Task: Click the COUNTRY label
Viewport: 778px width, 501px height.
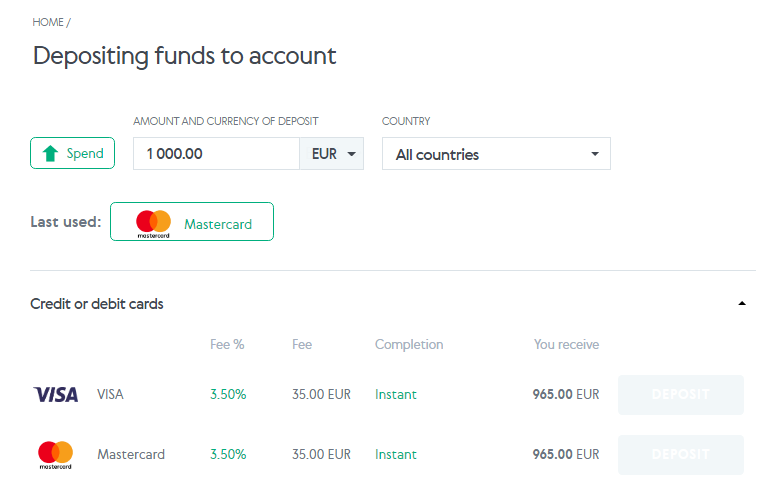Action: click(406, 121)
